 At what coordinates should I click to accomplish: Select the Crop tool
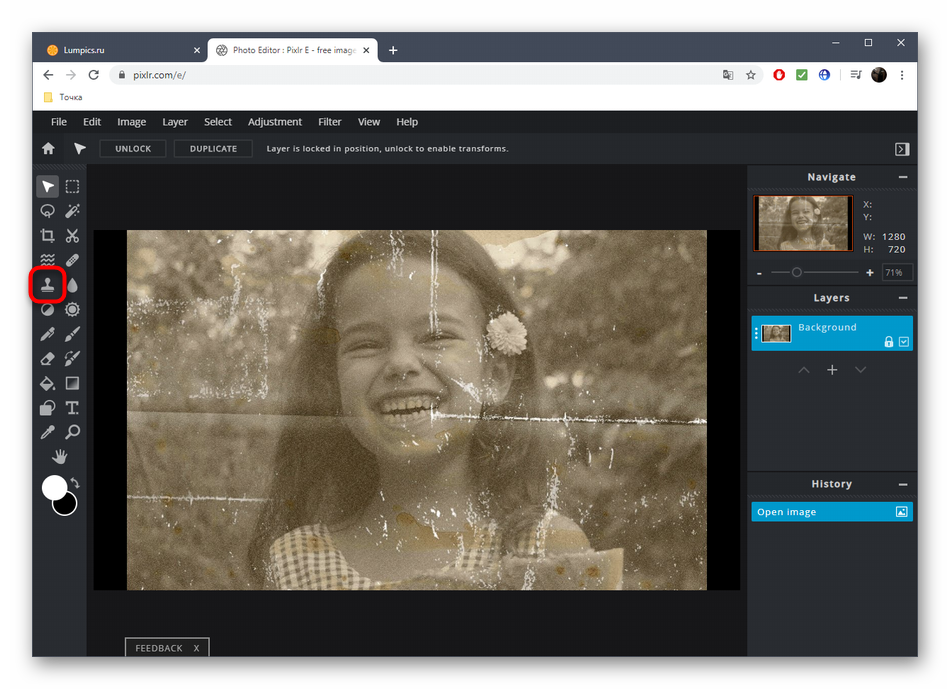(47, 236)
